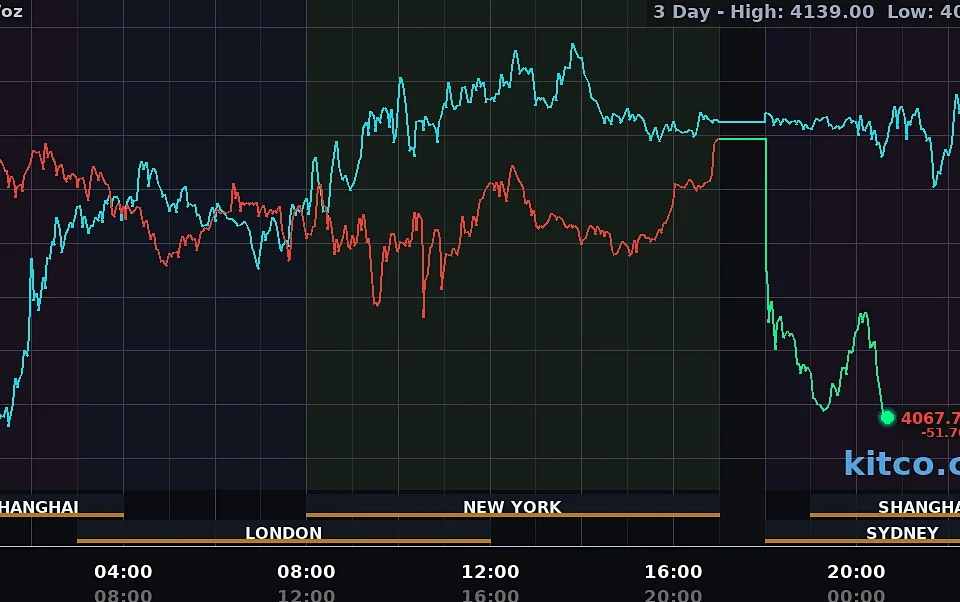
Task: Click the 20:00 time axis label
Action: (856, 572)
